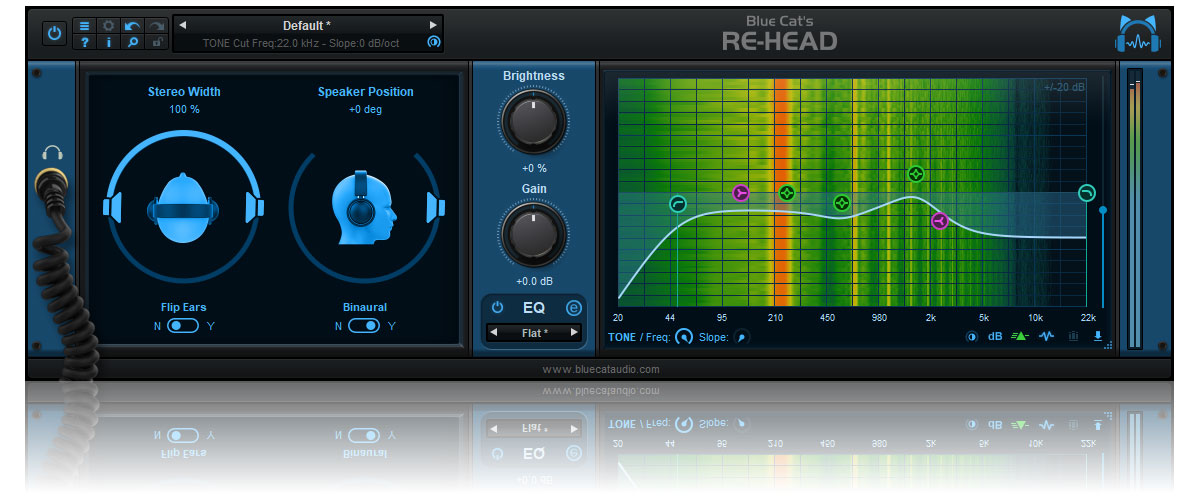Image resolution: width=1200 pixels, height=500 pixels.
Task: Select the magenta high-shelf filter node
Action: point(939,221)
